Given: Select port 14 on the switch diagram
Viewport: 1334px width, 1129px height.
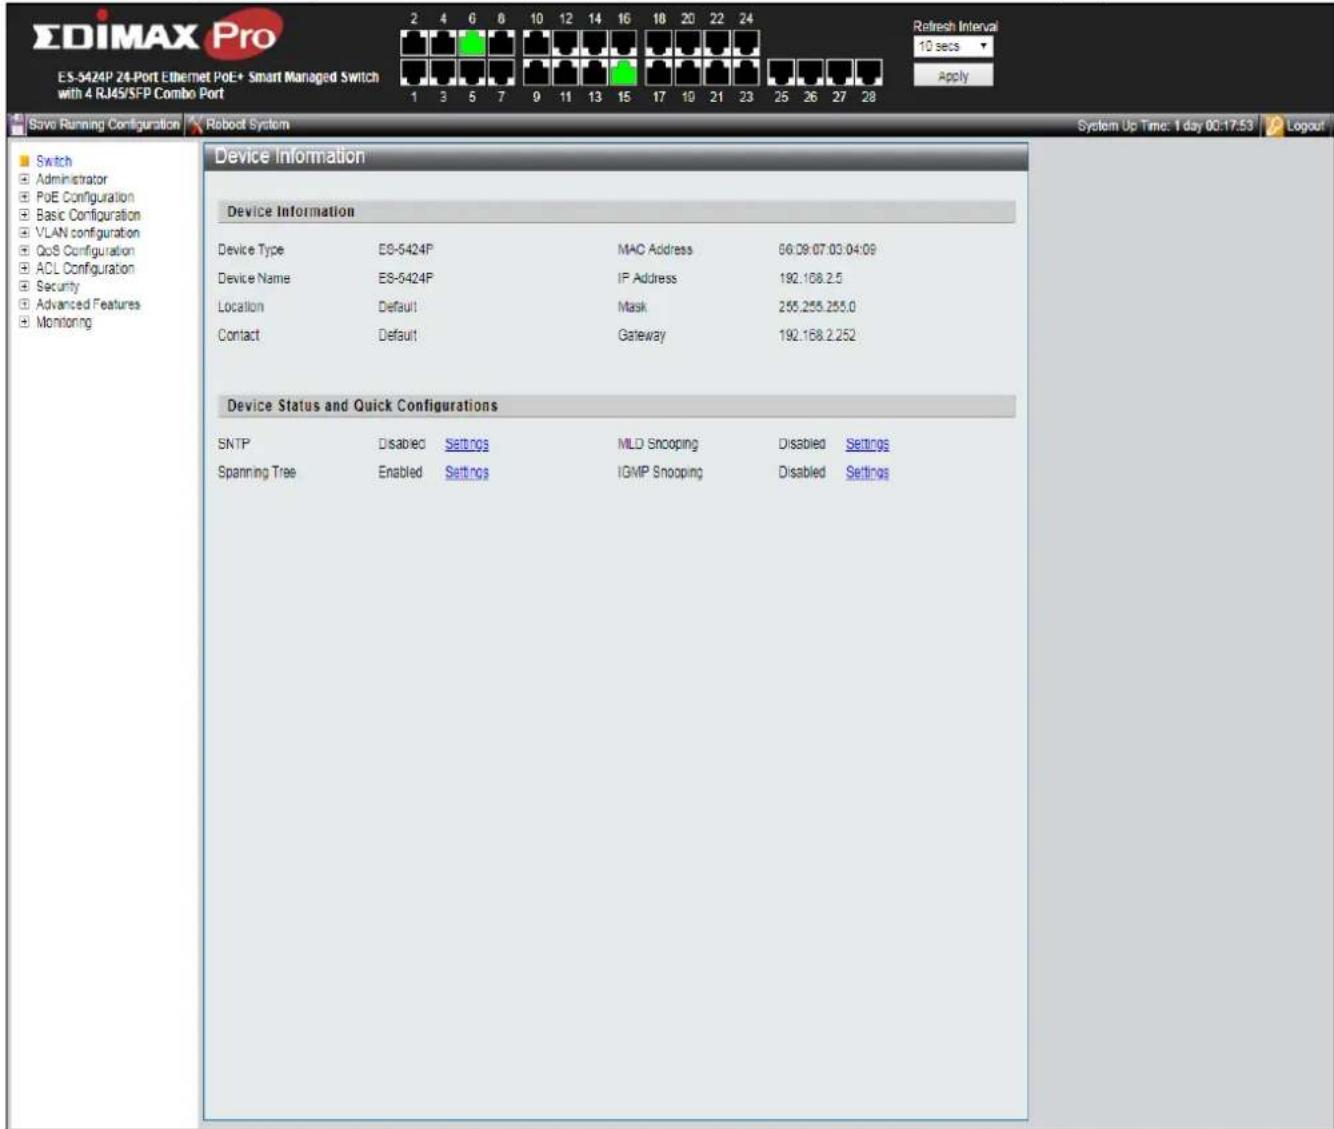Looking at the screenshot, I should [x=595, y=43].
